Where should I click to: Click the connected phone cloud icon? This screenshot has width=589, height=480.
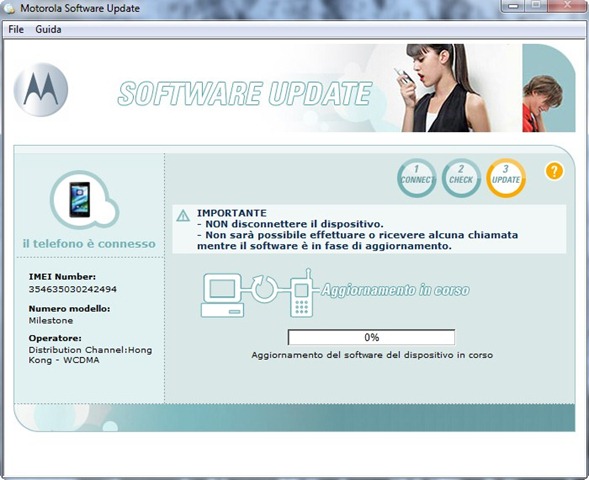pyautogui.click(x=84, y=200)
